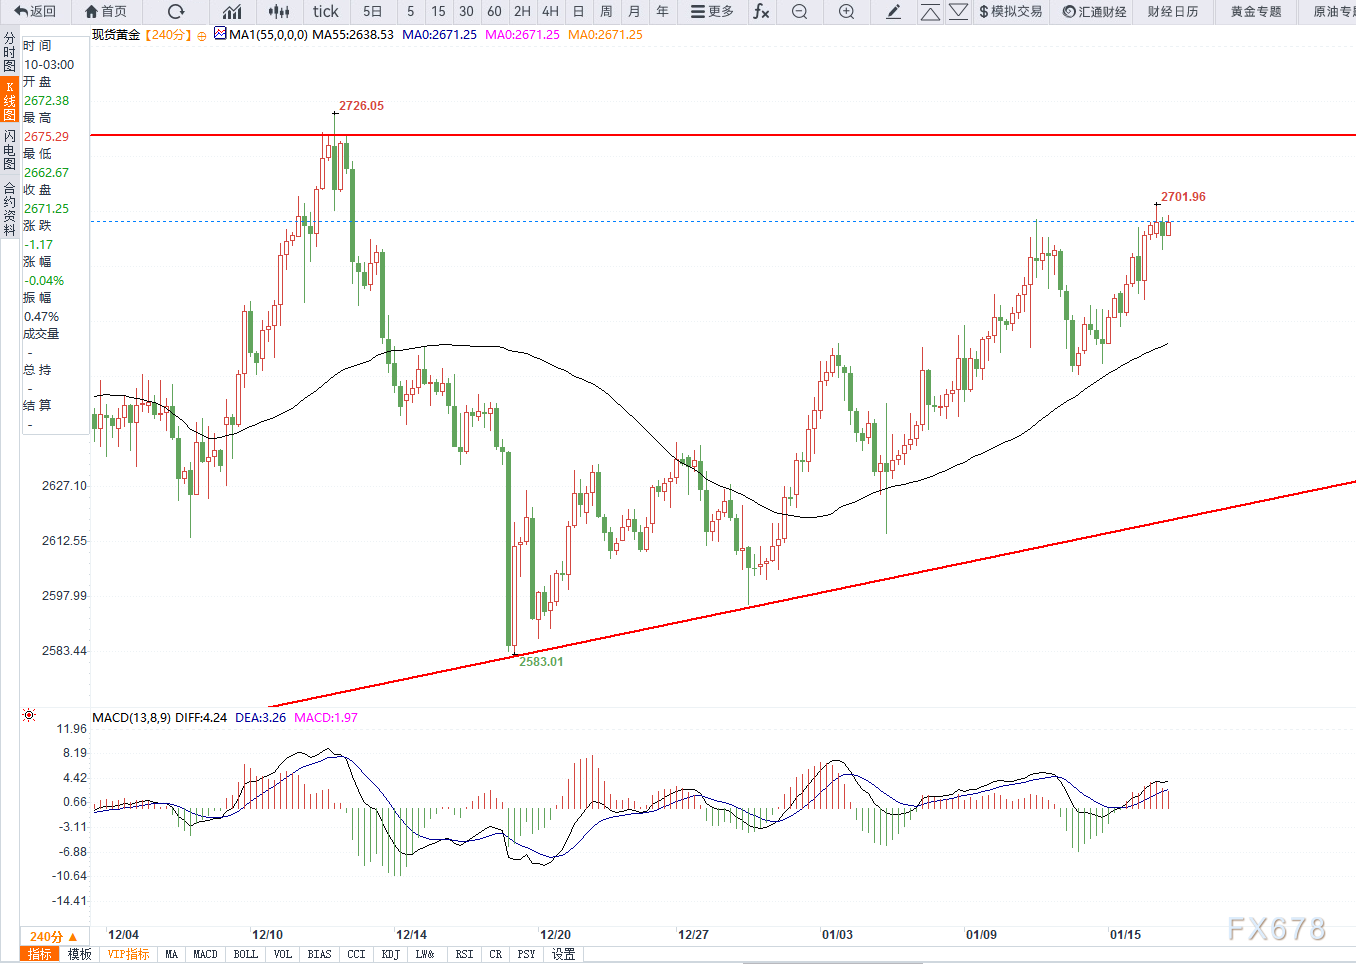Select the BOLL indicator tab

245,954
